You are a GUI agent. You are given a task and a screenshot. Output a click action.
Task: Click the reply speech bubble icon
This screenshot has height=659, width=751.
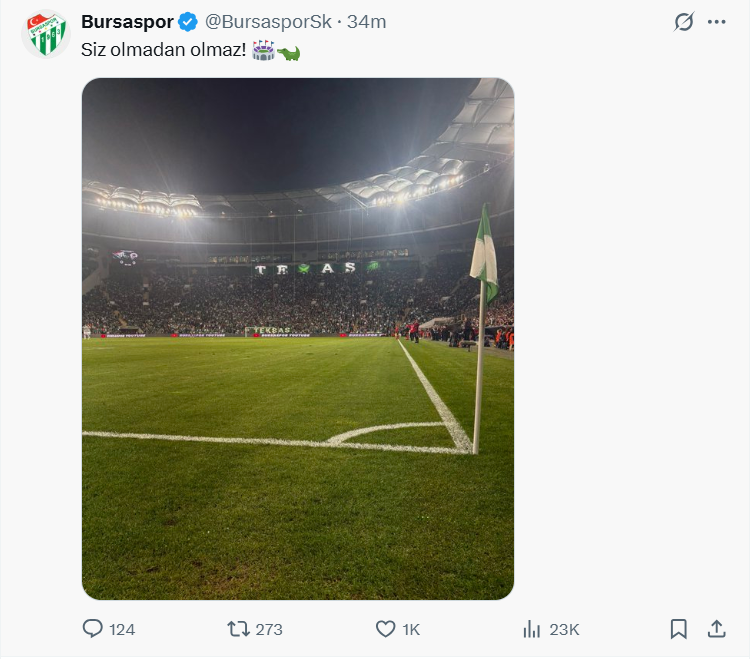click(93, 629)
